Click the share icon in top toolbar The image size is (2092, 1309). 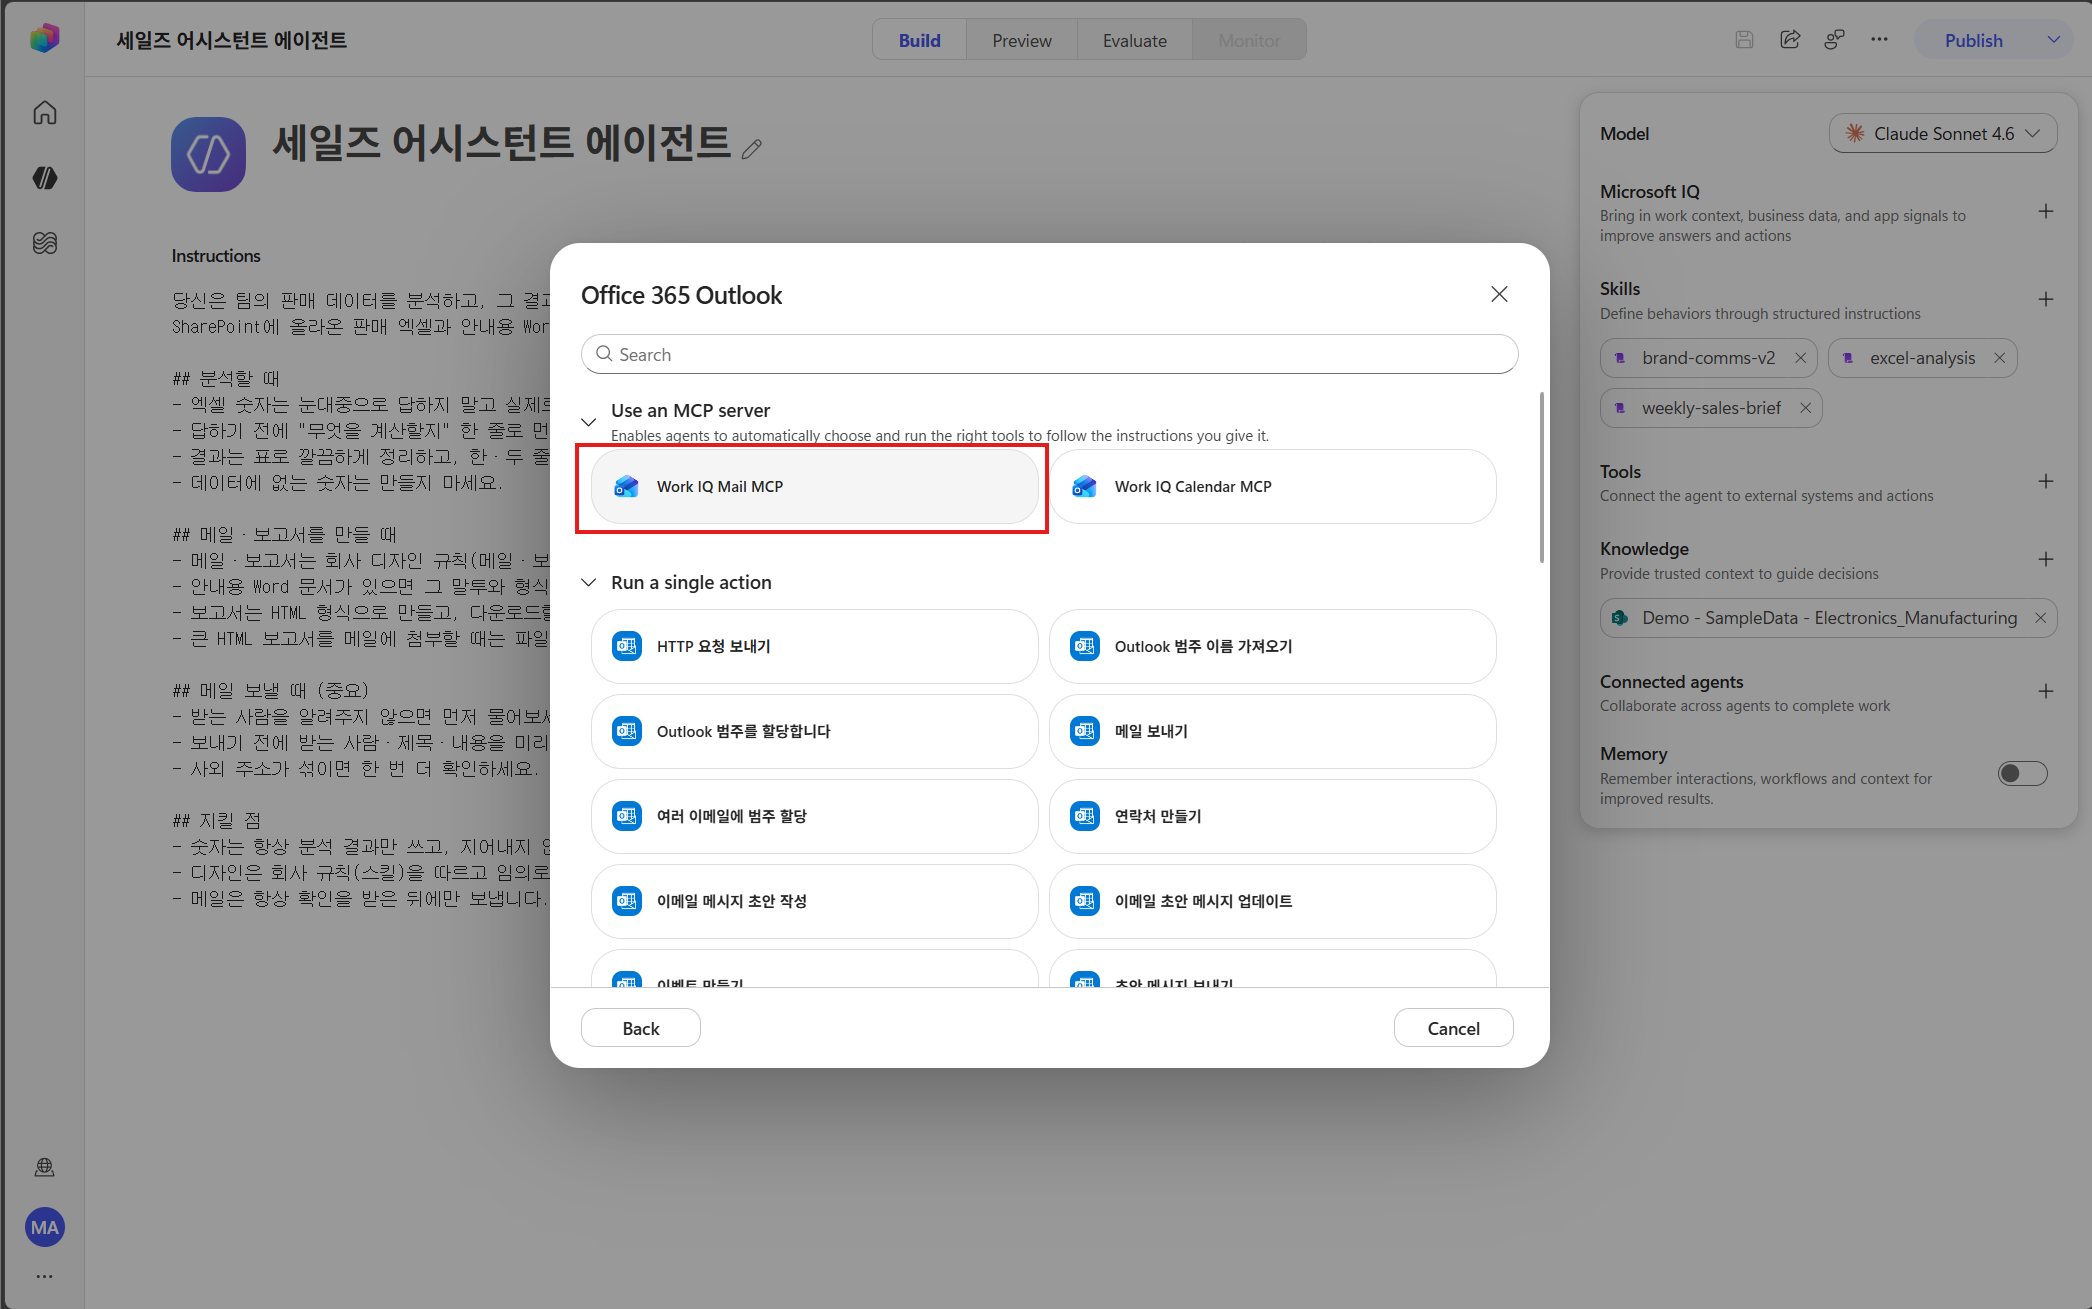click(x=1790, y=40)
